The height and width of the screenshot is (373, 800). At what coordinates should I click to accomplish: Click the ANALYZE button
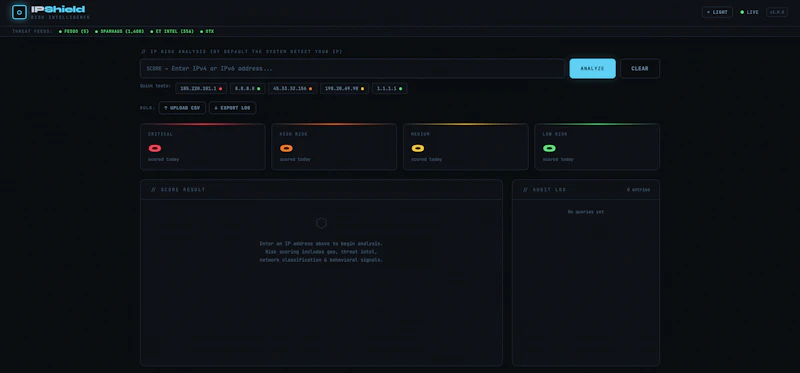[592, 68]
